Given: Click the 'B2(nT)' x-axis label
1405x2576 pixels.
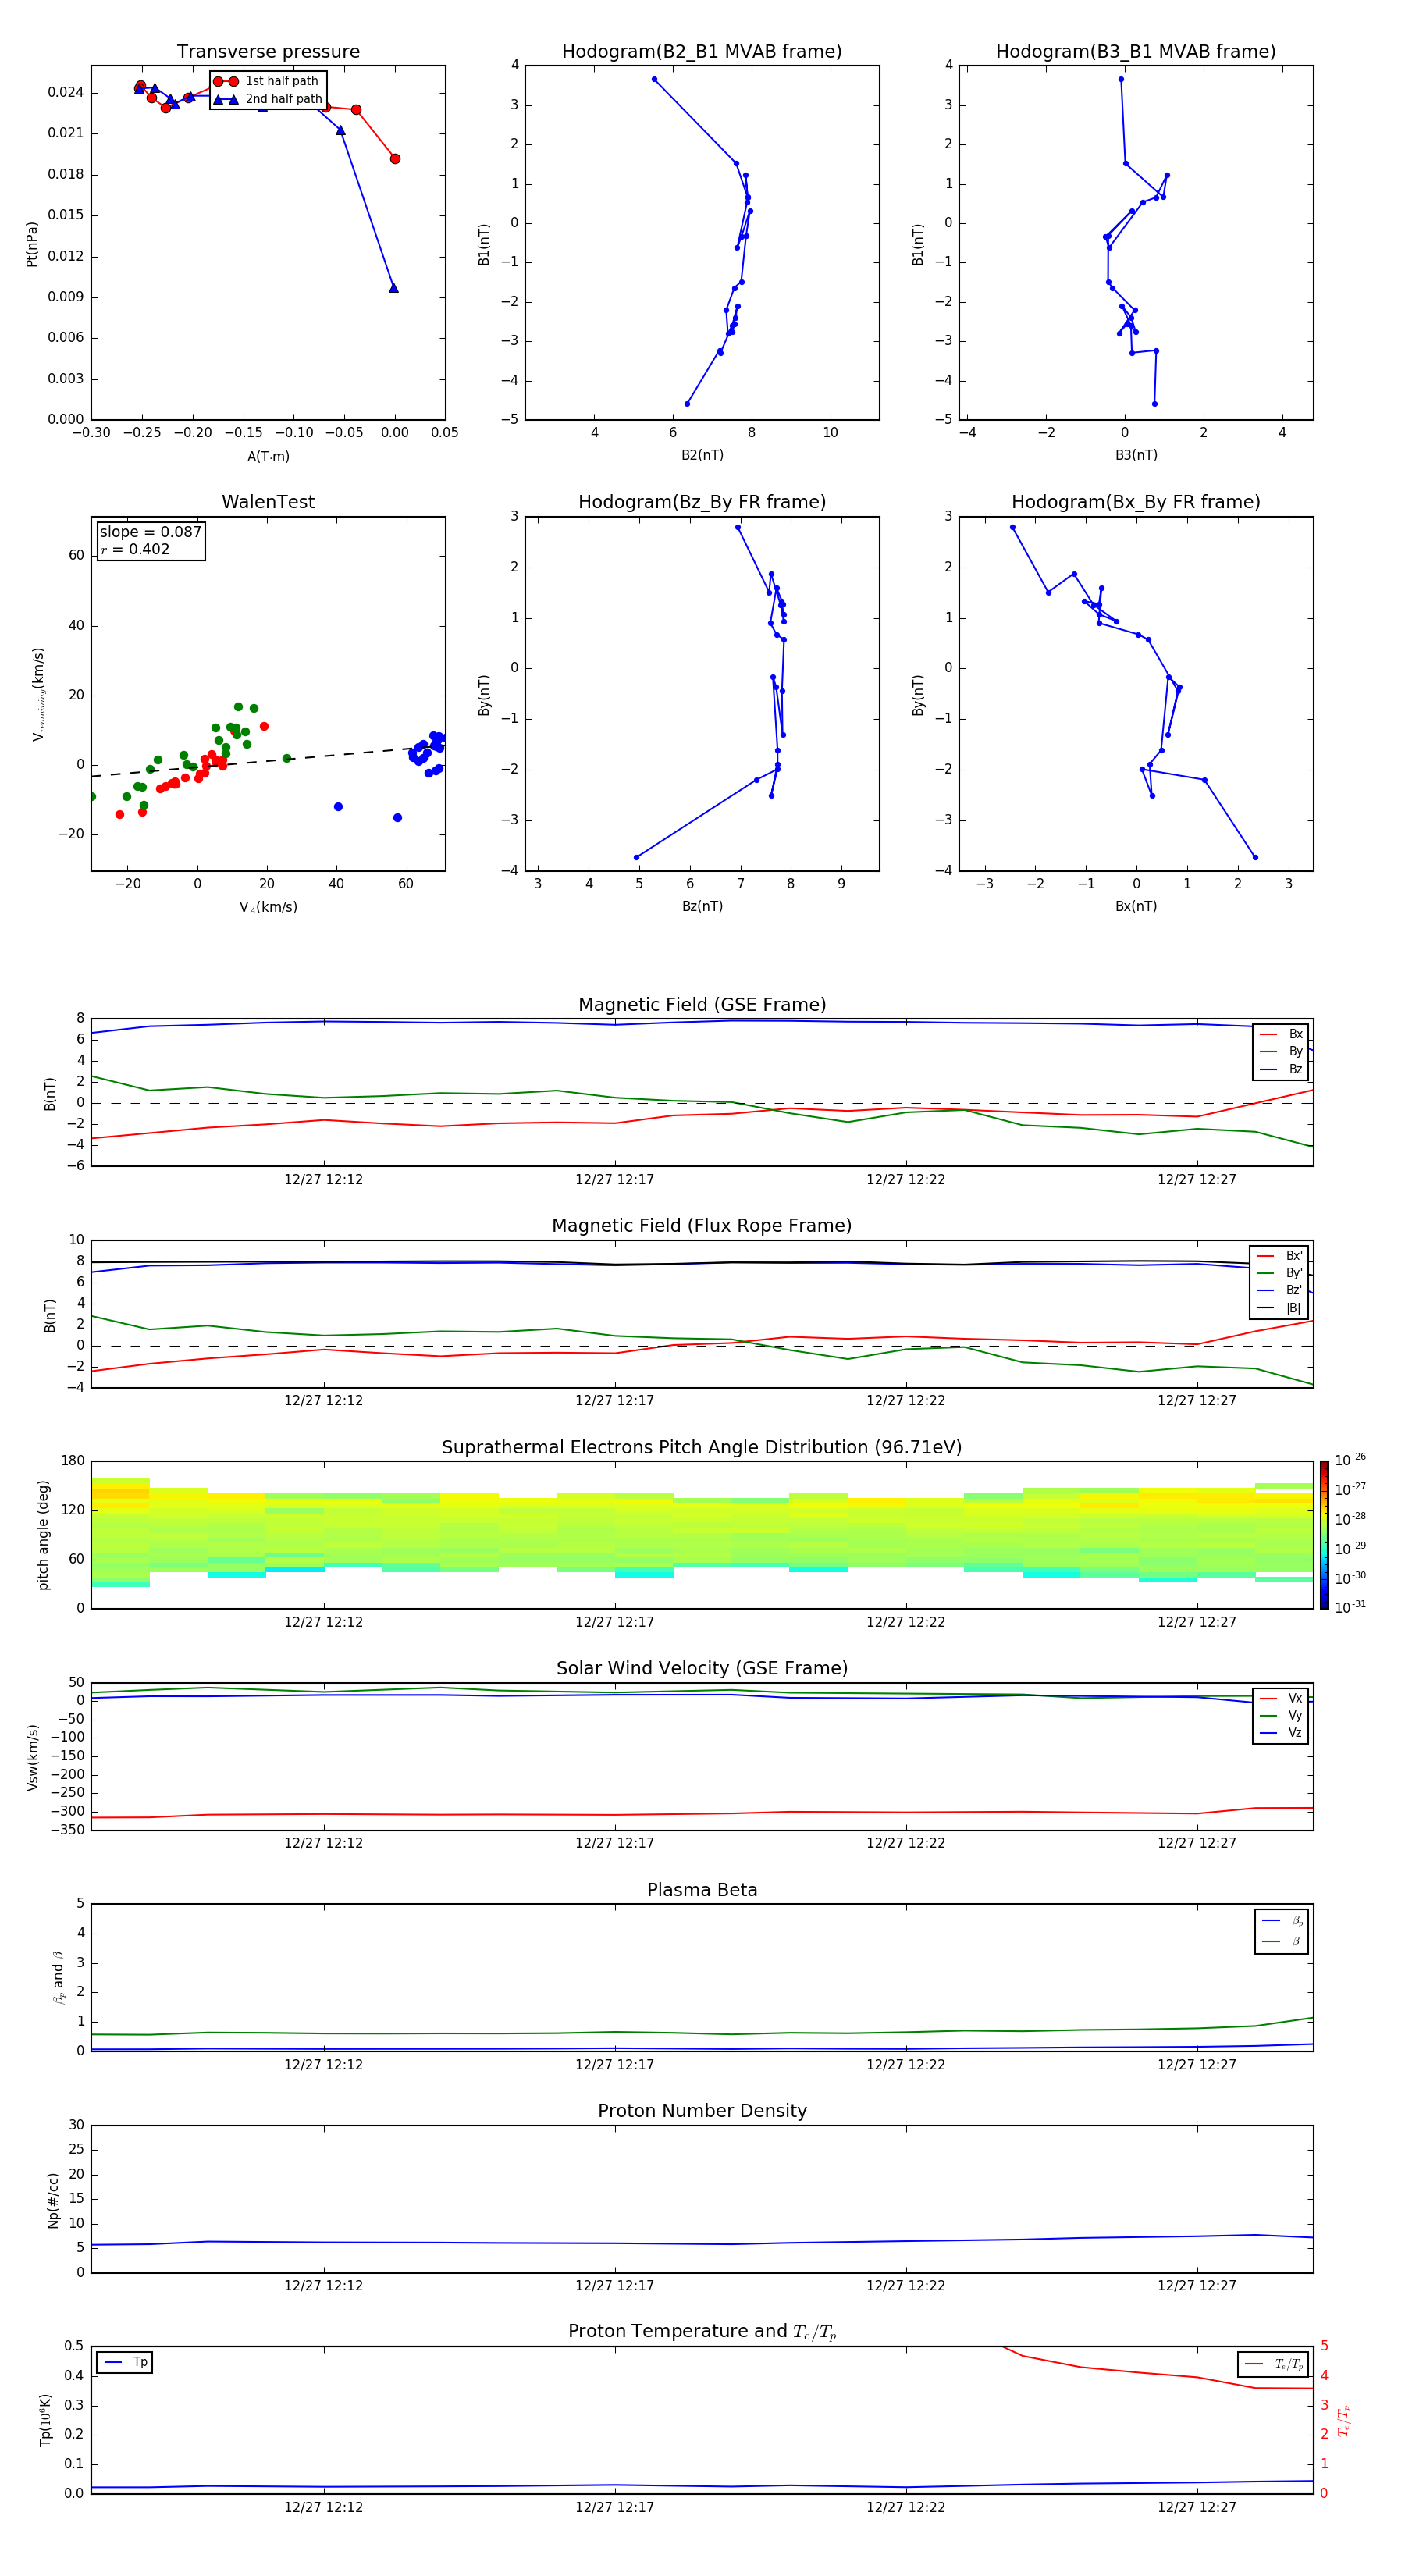Looking at the screenshot, I should pos(702,455).
